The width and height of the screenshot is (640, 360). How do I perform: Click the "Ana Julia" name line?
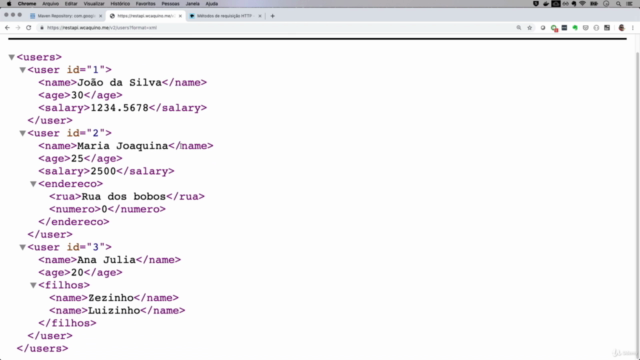click(x=109, y=260)
